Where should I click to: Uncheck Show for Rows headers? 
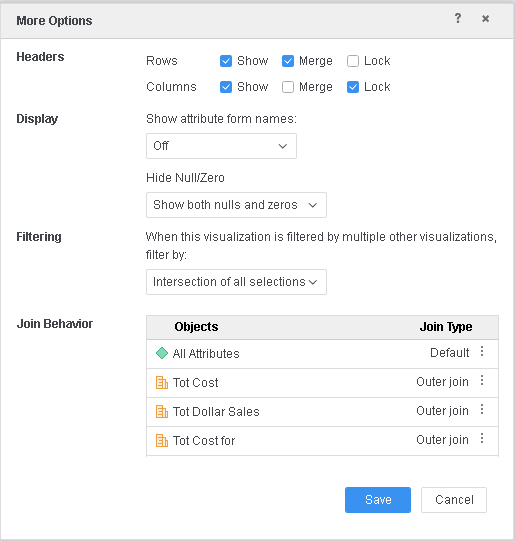click(226, 61)
